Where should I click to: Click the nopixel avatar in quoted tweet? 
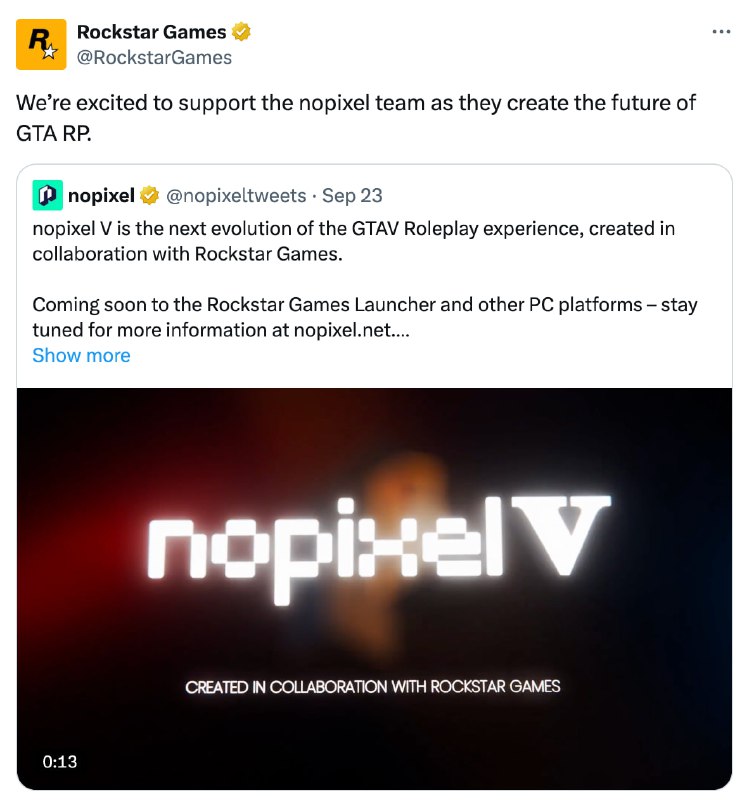pos(46,194)
